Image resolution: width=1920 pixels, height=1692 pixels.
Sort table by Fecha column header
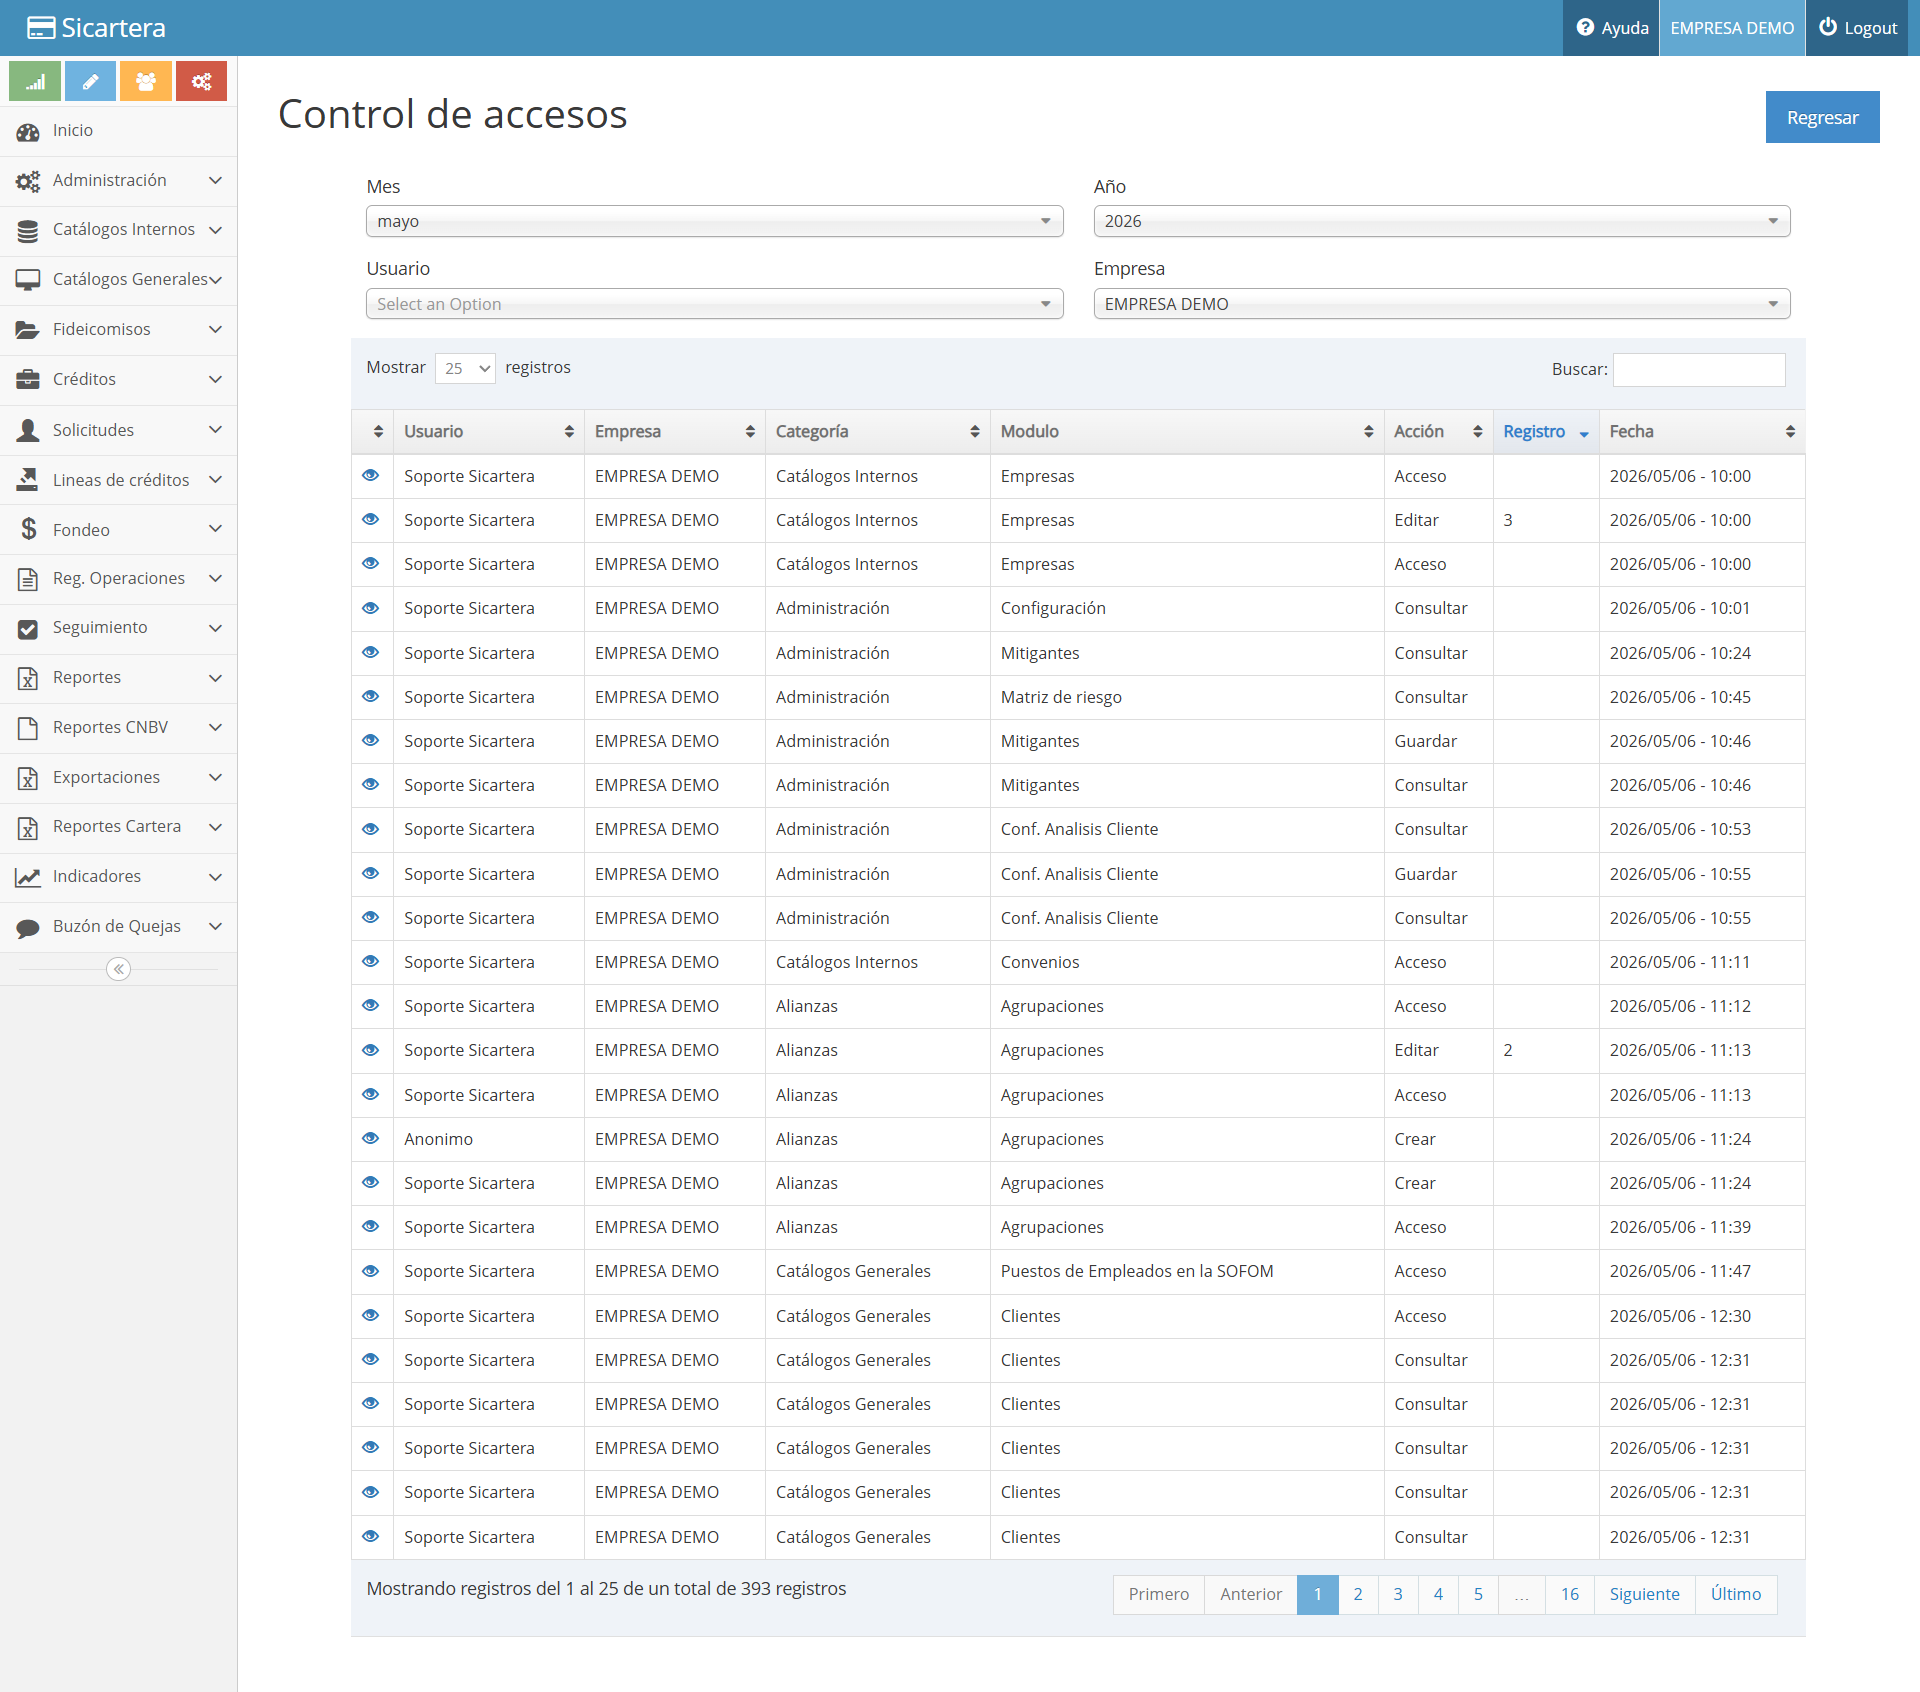(x=1701, y=431)
